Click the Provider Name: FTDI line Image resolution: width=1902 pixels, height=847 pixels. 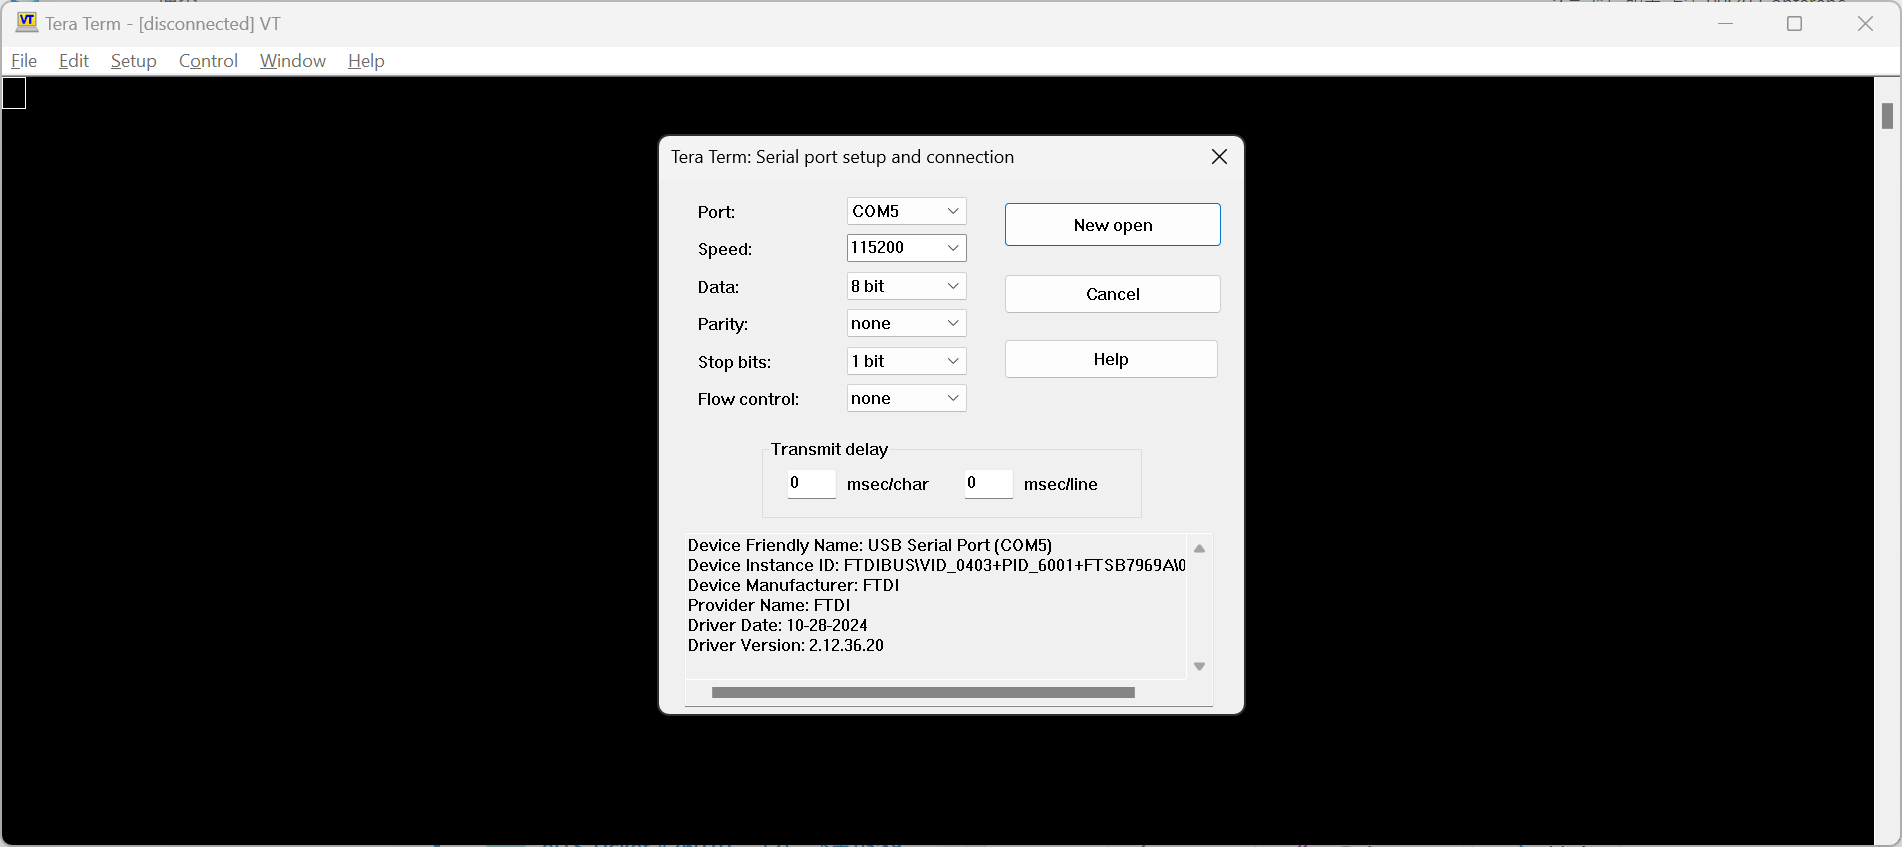tap(769, 605)
